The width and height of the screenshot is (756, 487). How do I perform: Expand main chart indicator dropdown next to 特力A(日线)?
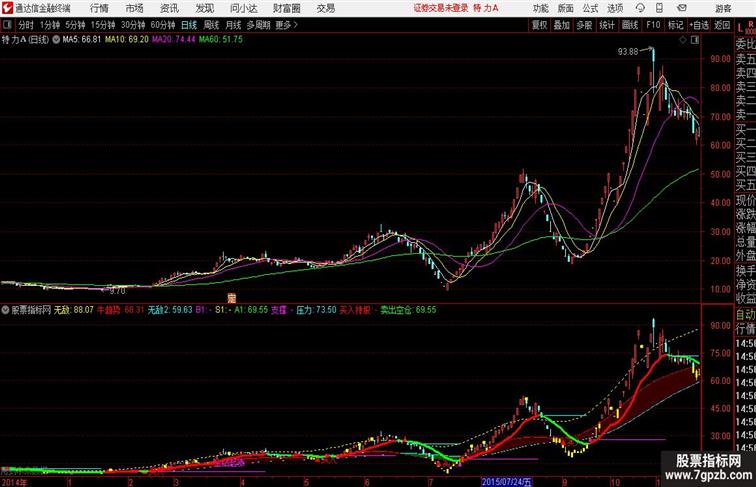pyautogui.click(x=56, y=40)
